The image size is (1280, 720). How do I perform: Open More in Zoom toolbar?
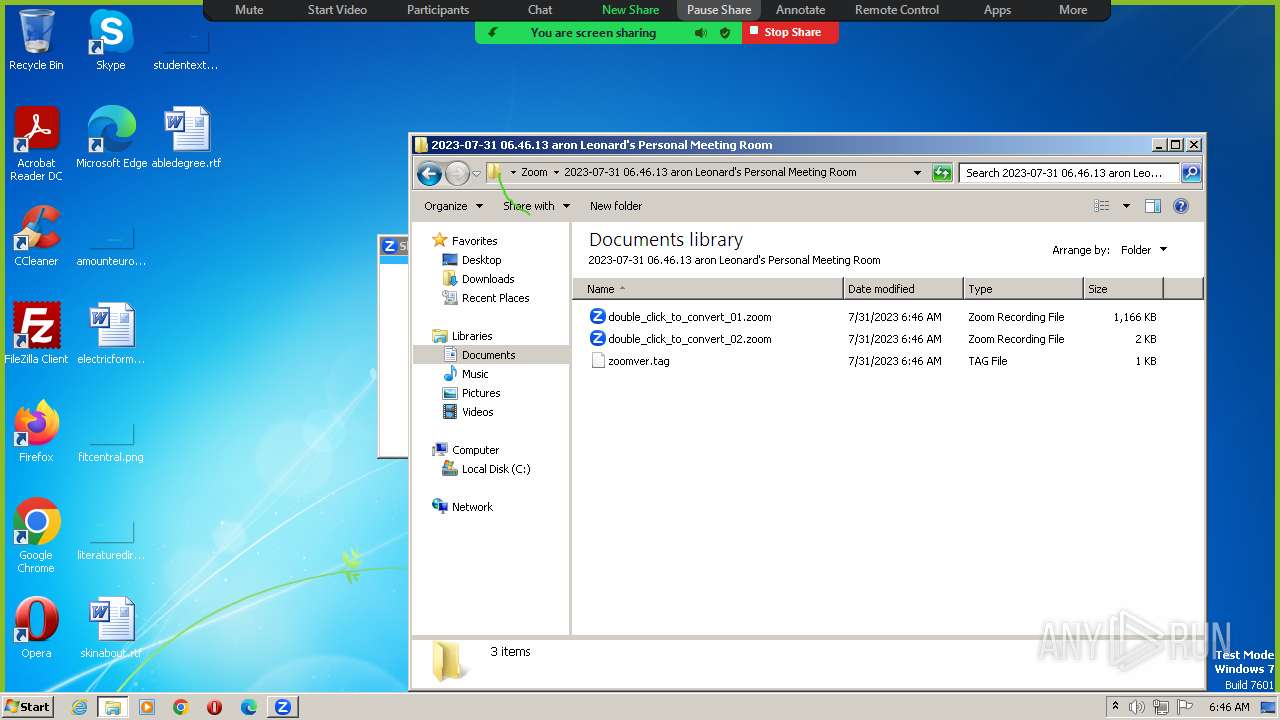pyautogui.click(x=1073, y=10)
